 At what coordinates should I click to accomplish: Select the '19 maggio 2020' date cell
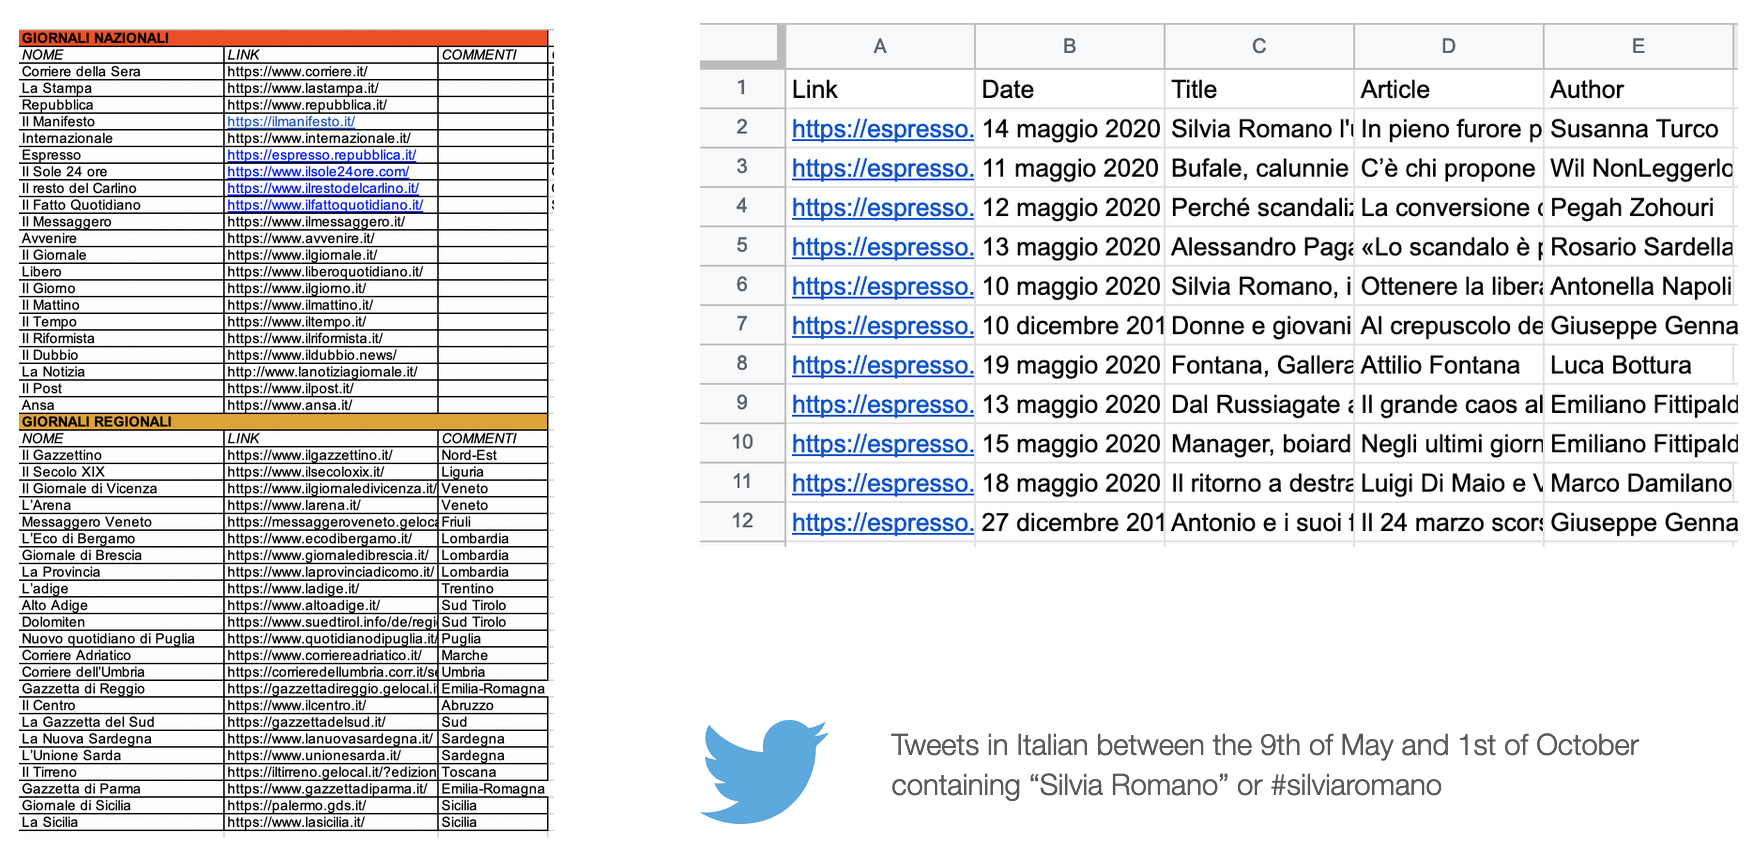(1070, 365)
